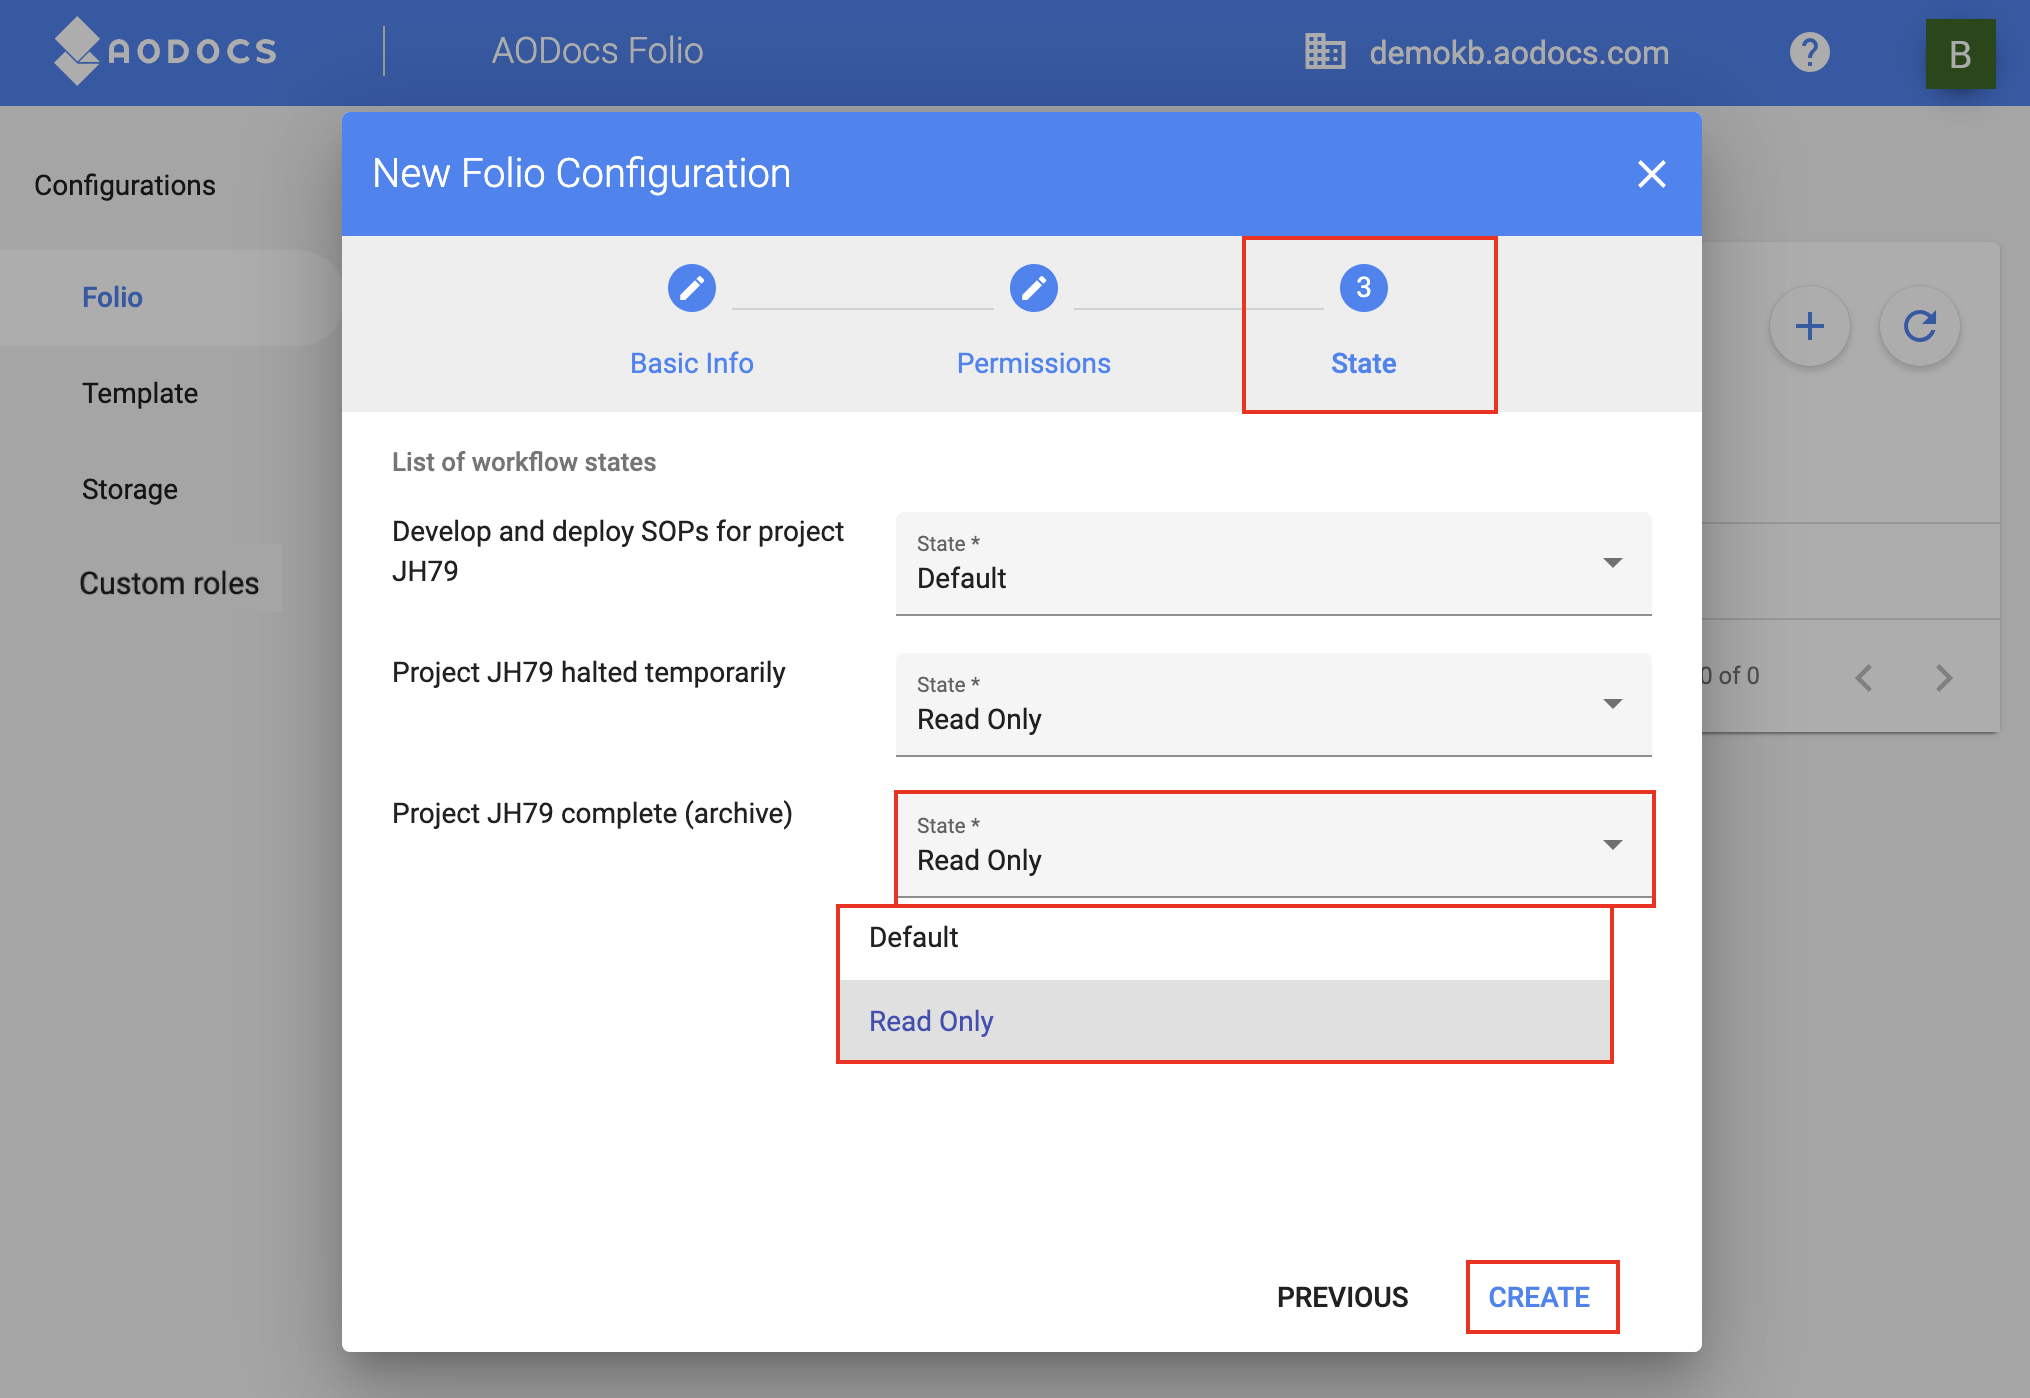
Task: Click the AODocs Folio title
Action: point(597,51)
